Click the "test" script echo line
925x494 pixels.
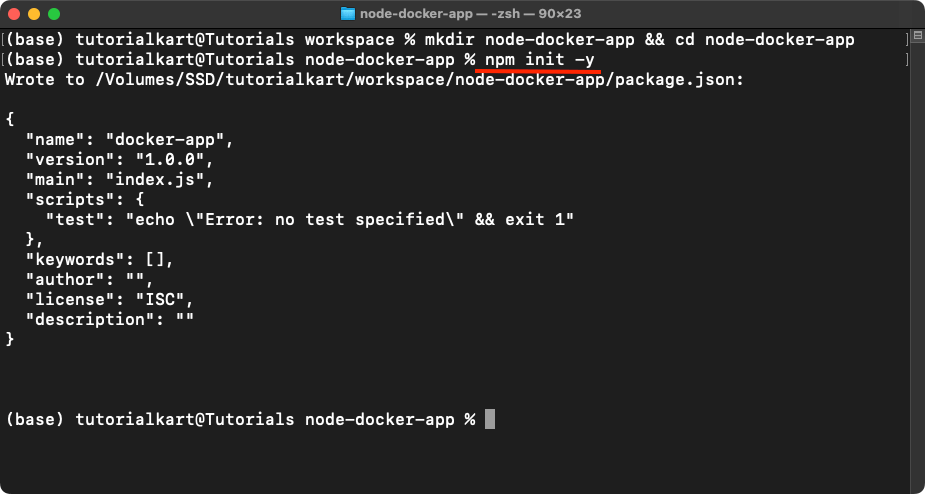pos(310,220)
